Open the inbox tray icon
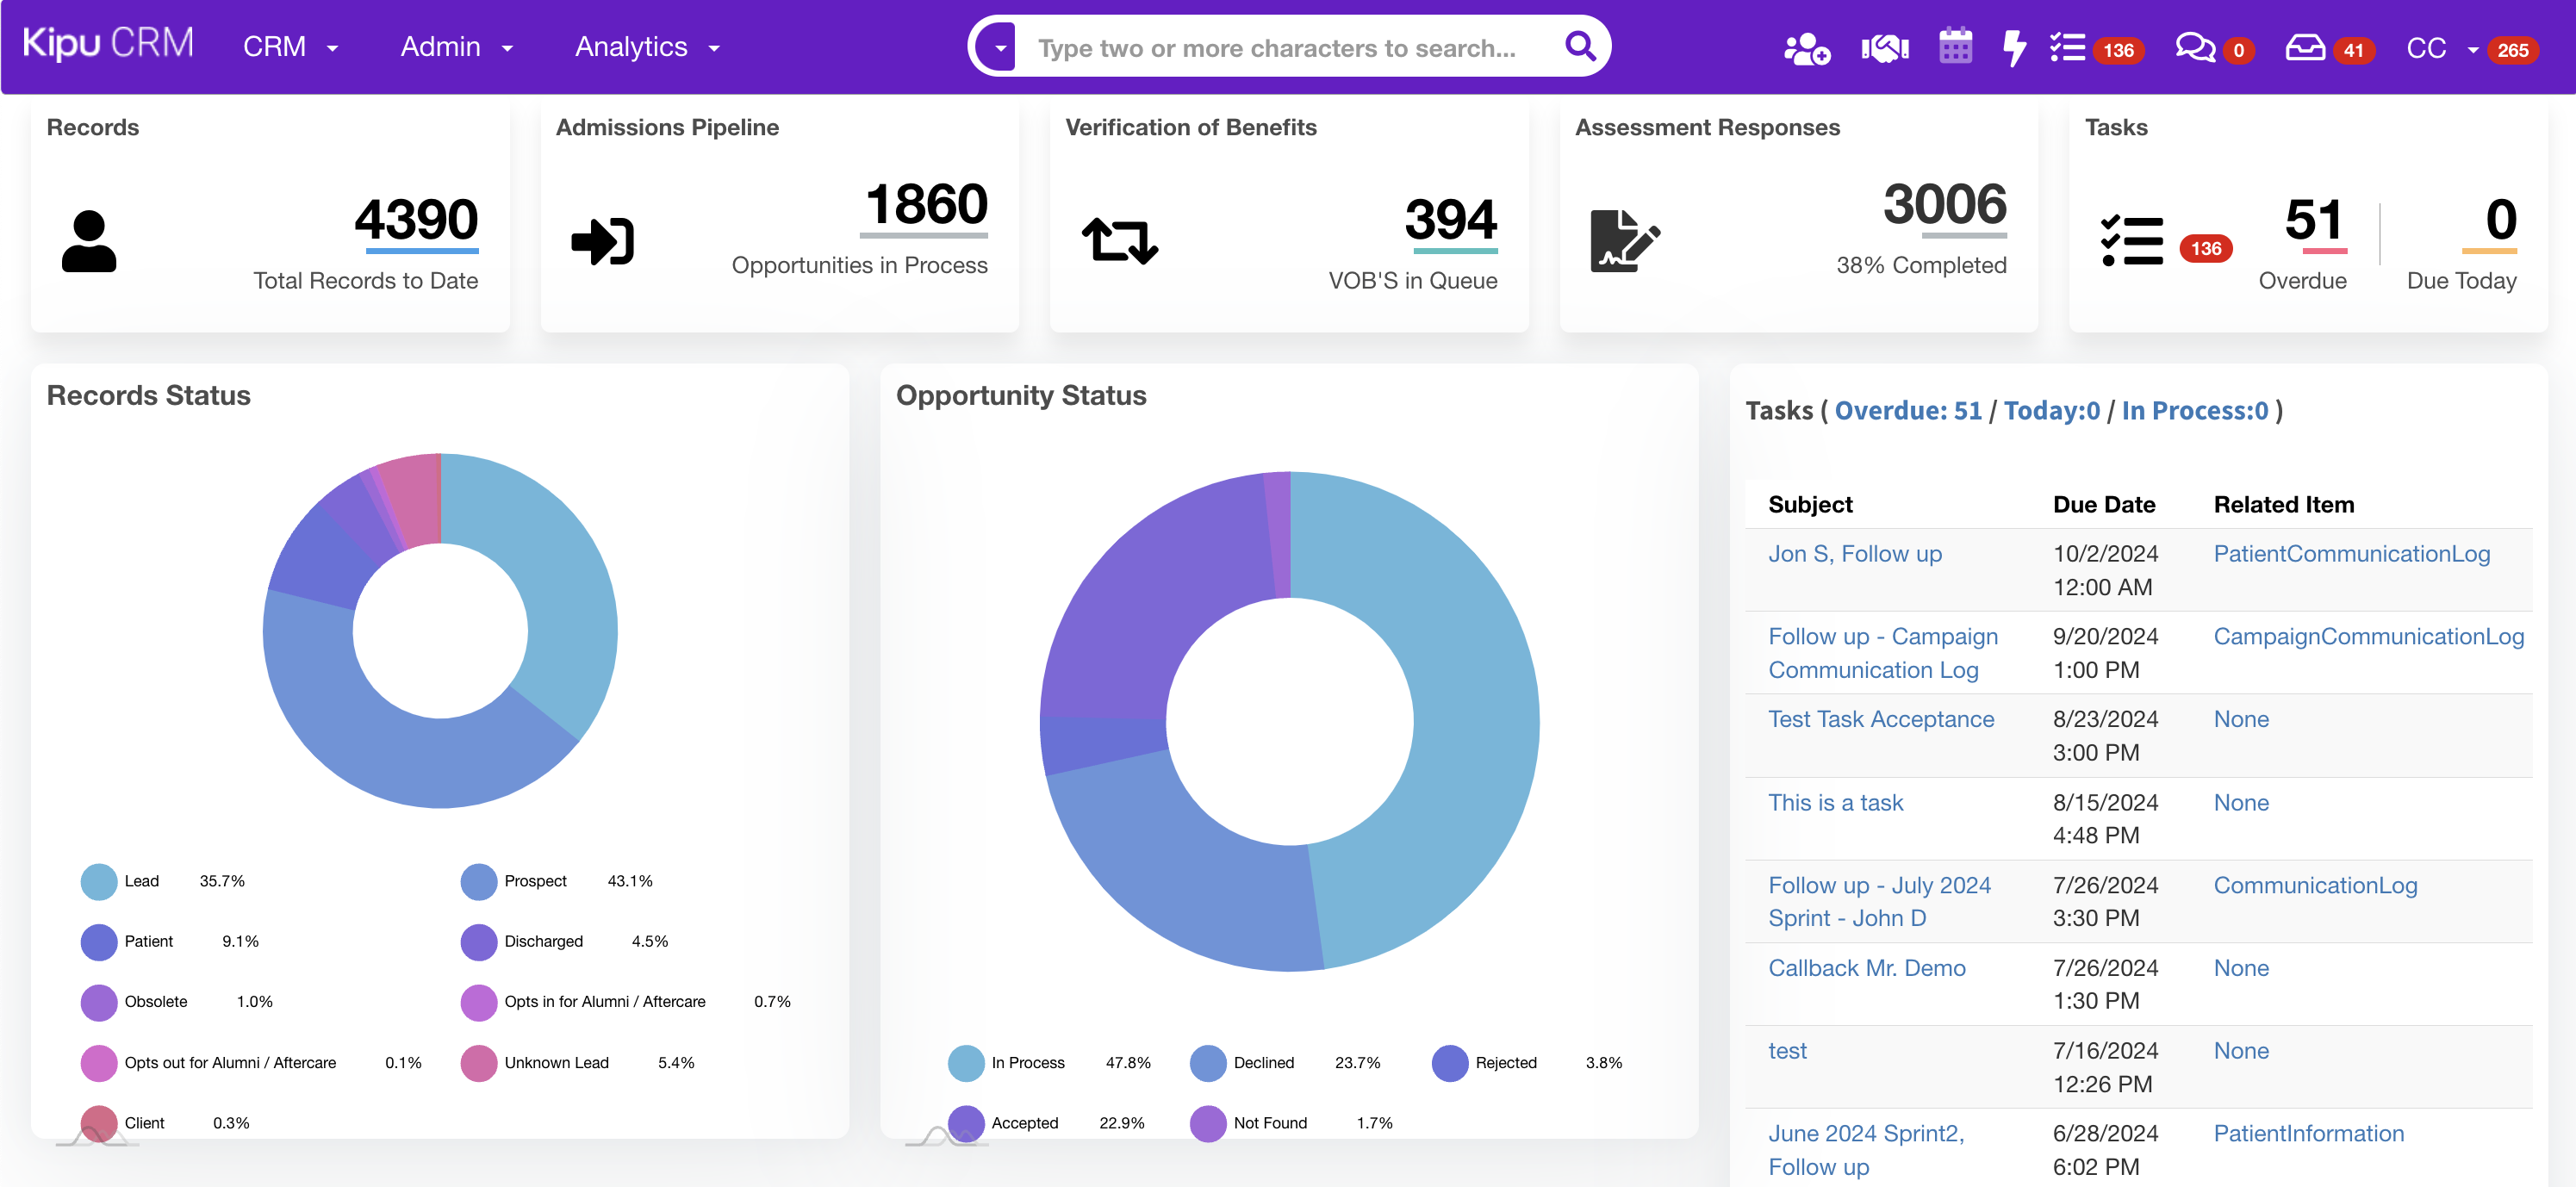The image size is (2576, 1187). point(2305,48)
